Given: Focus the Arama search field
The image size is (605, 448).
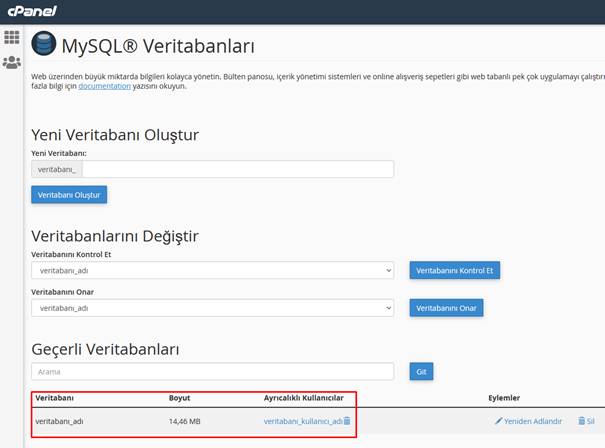Looking at the screenshot, I should 213,372.
